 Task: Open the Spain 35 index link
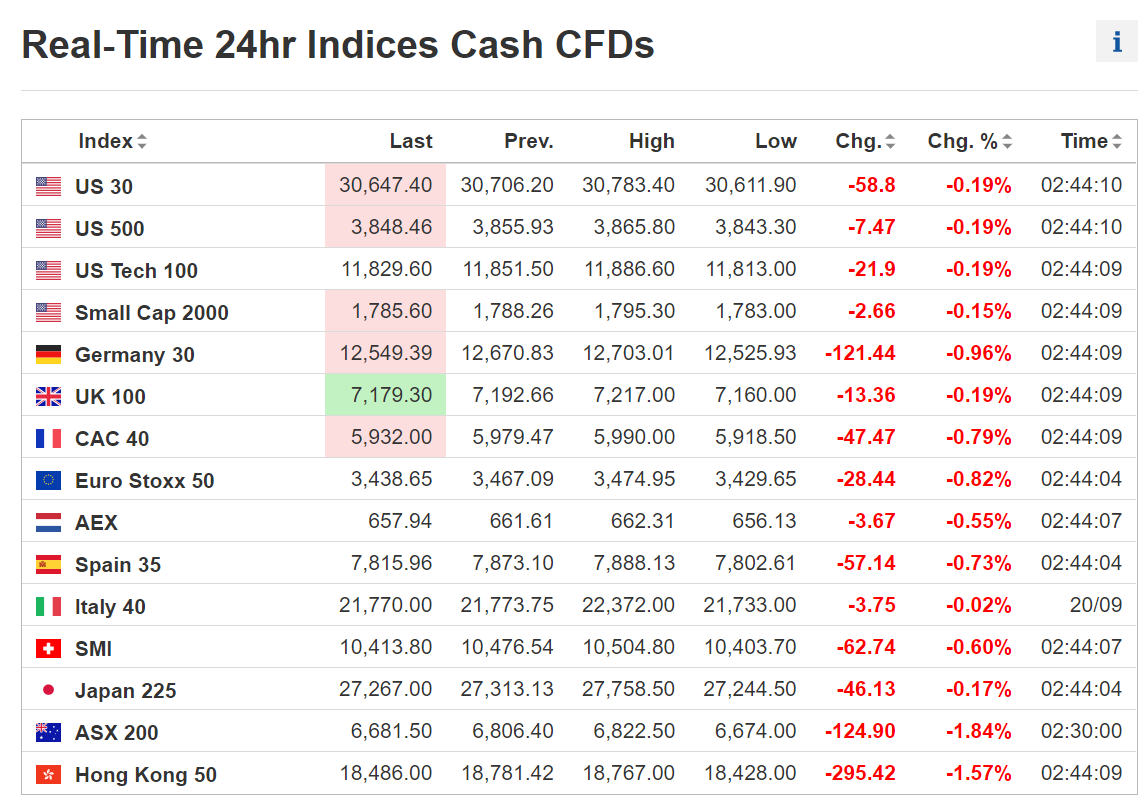pos(118,565)
